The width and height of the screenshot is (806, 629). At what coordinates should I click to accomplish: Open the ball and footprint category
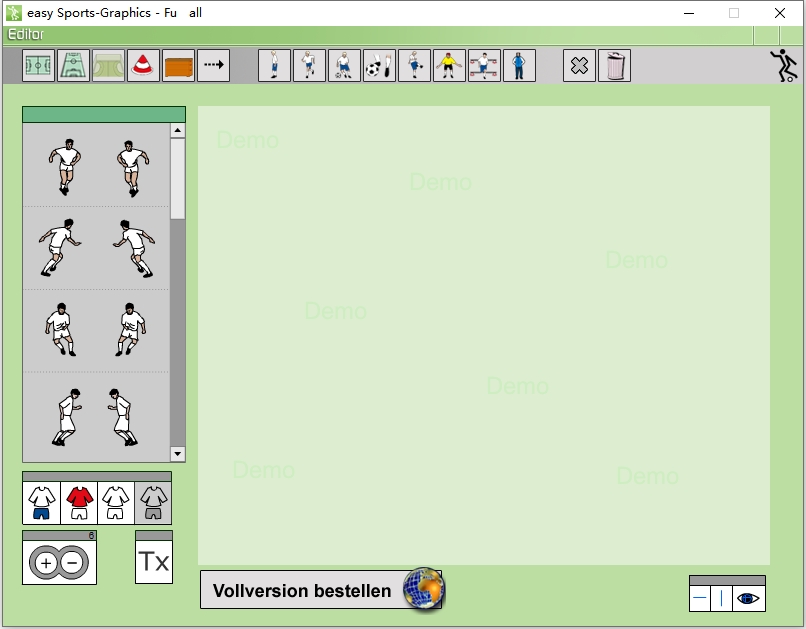(x=379, y=66)
